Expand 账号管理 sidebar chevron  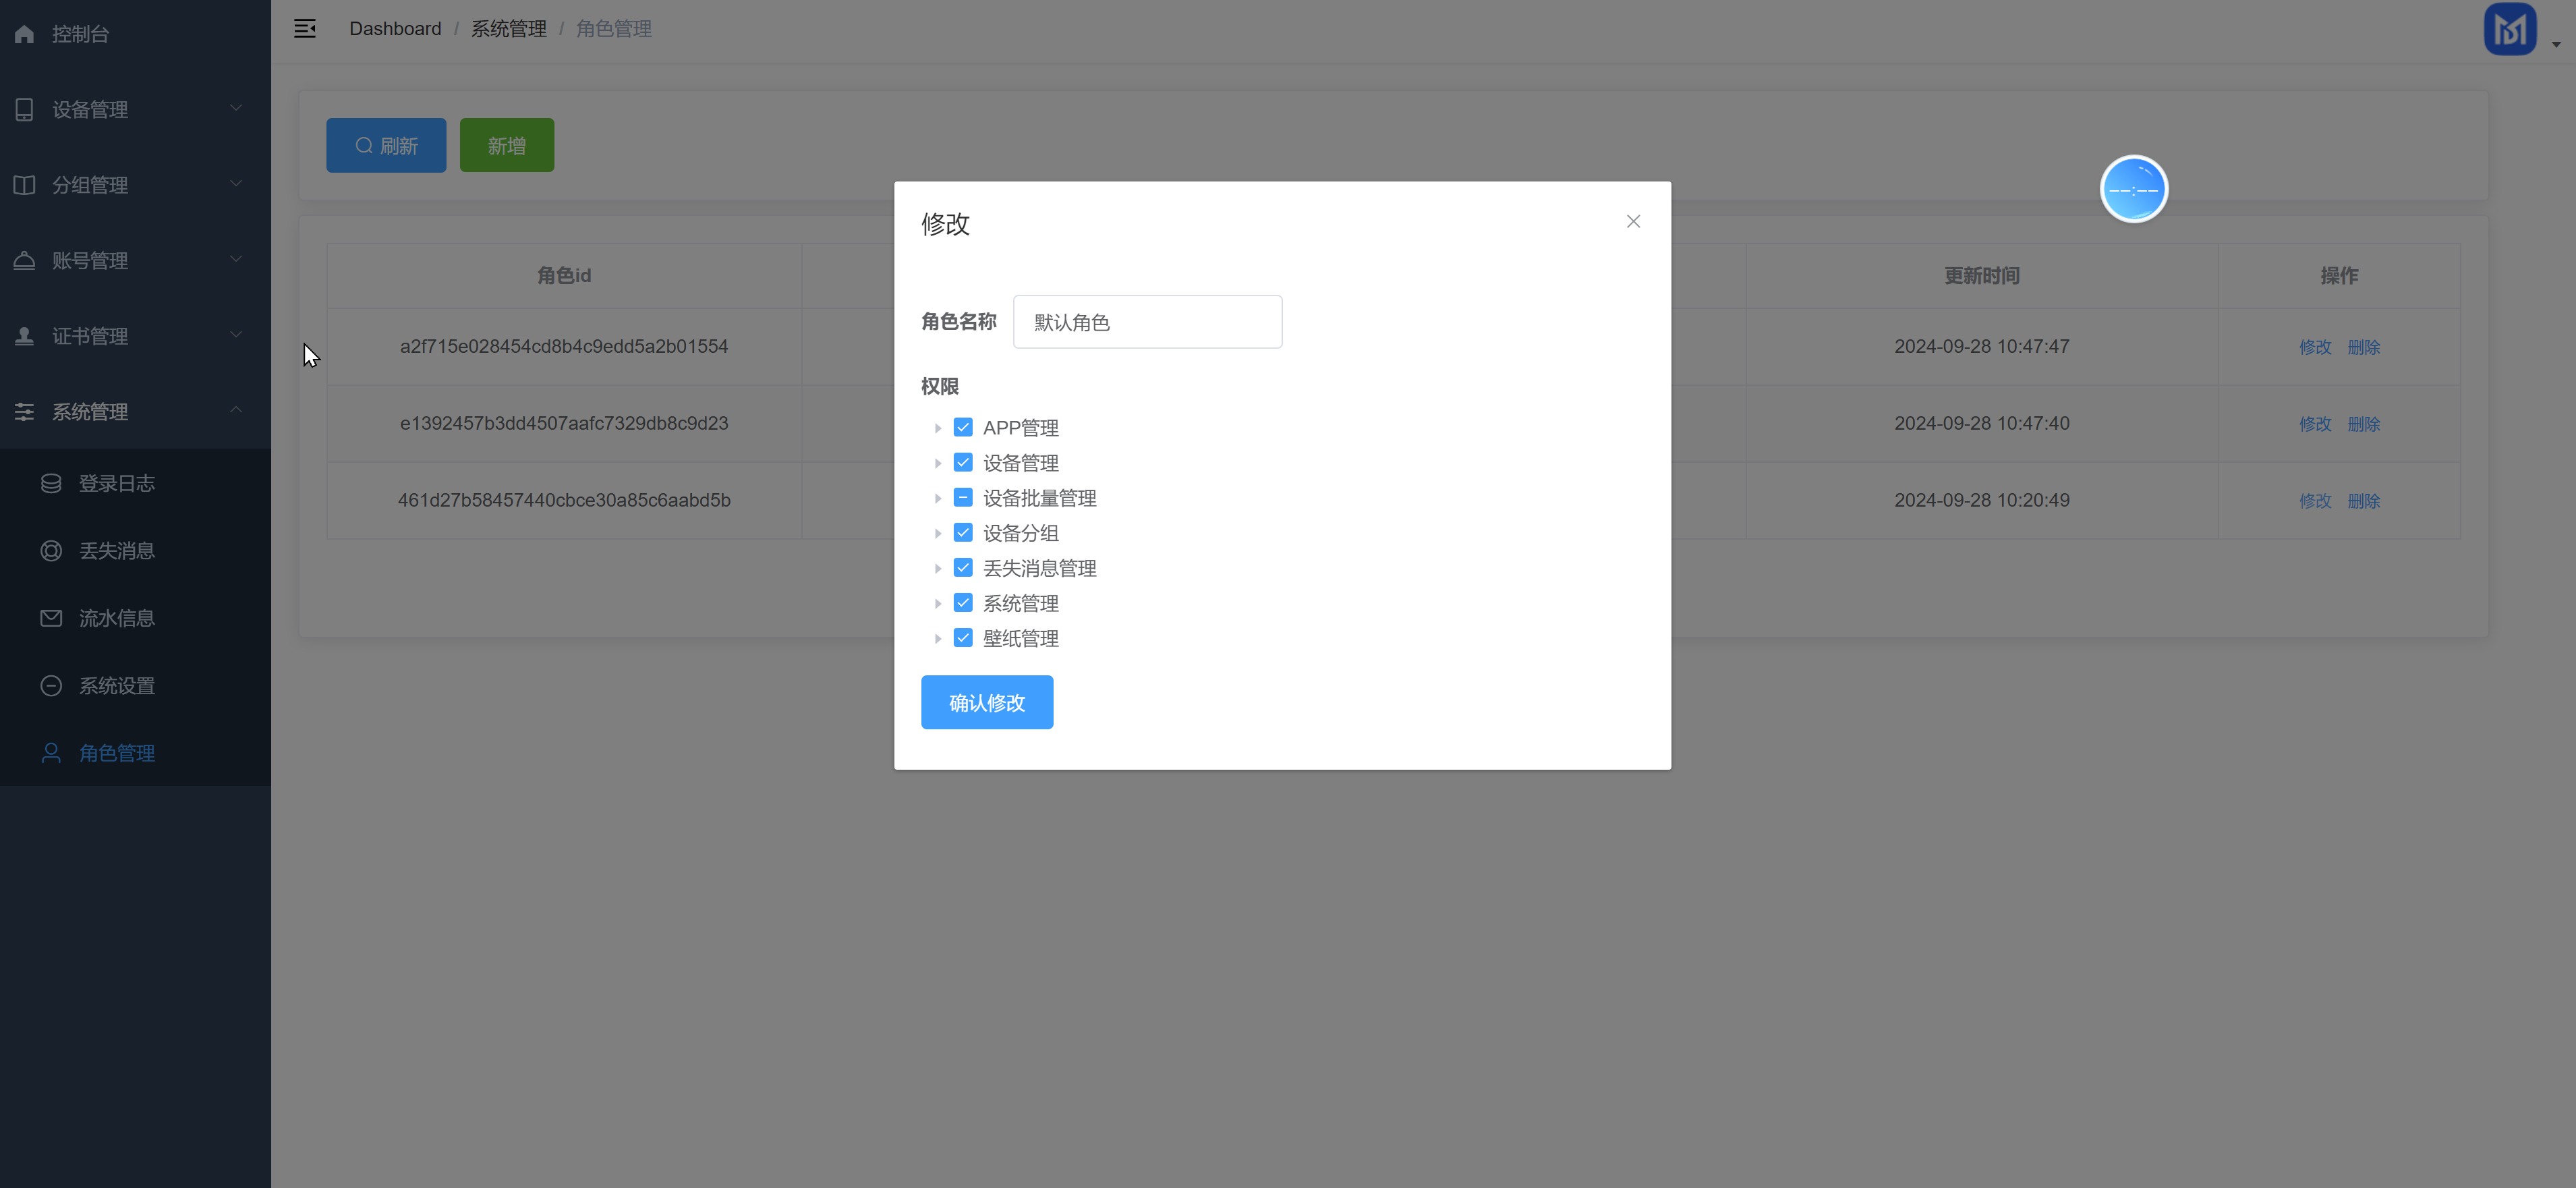tap(236, 259)
